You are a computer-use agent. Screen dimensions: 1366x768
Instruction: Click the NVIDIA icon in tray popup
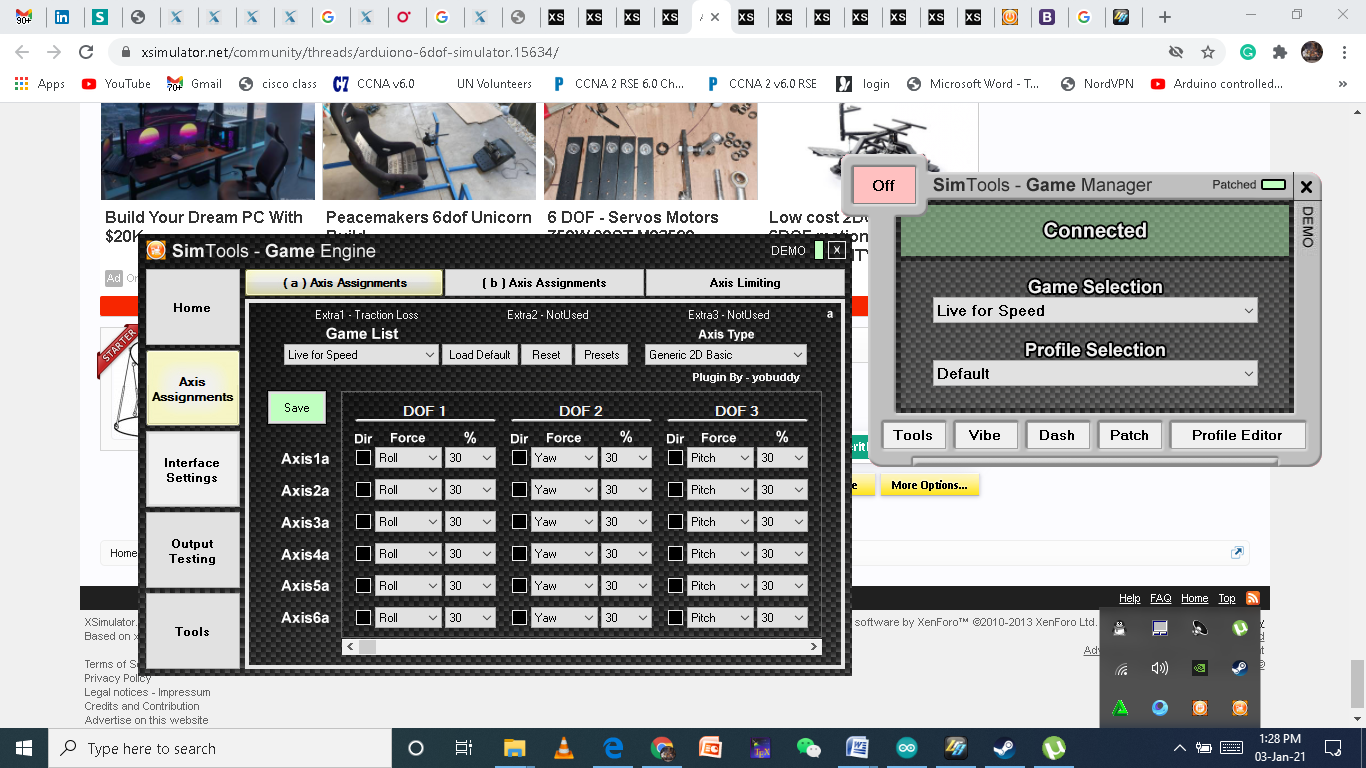click(x=1200, y=668)
